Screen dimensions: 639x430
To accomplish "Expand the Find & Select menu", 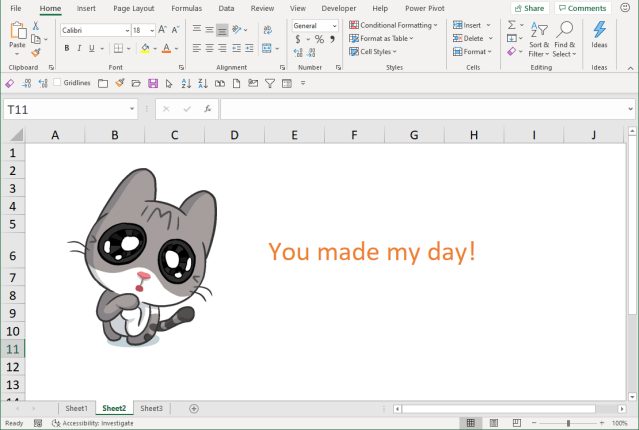I will point(564,39).
